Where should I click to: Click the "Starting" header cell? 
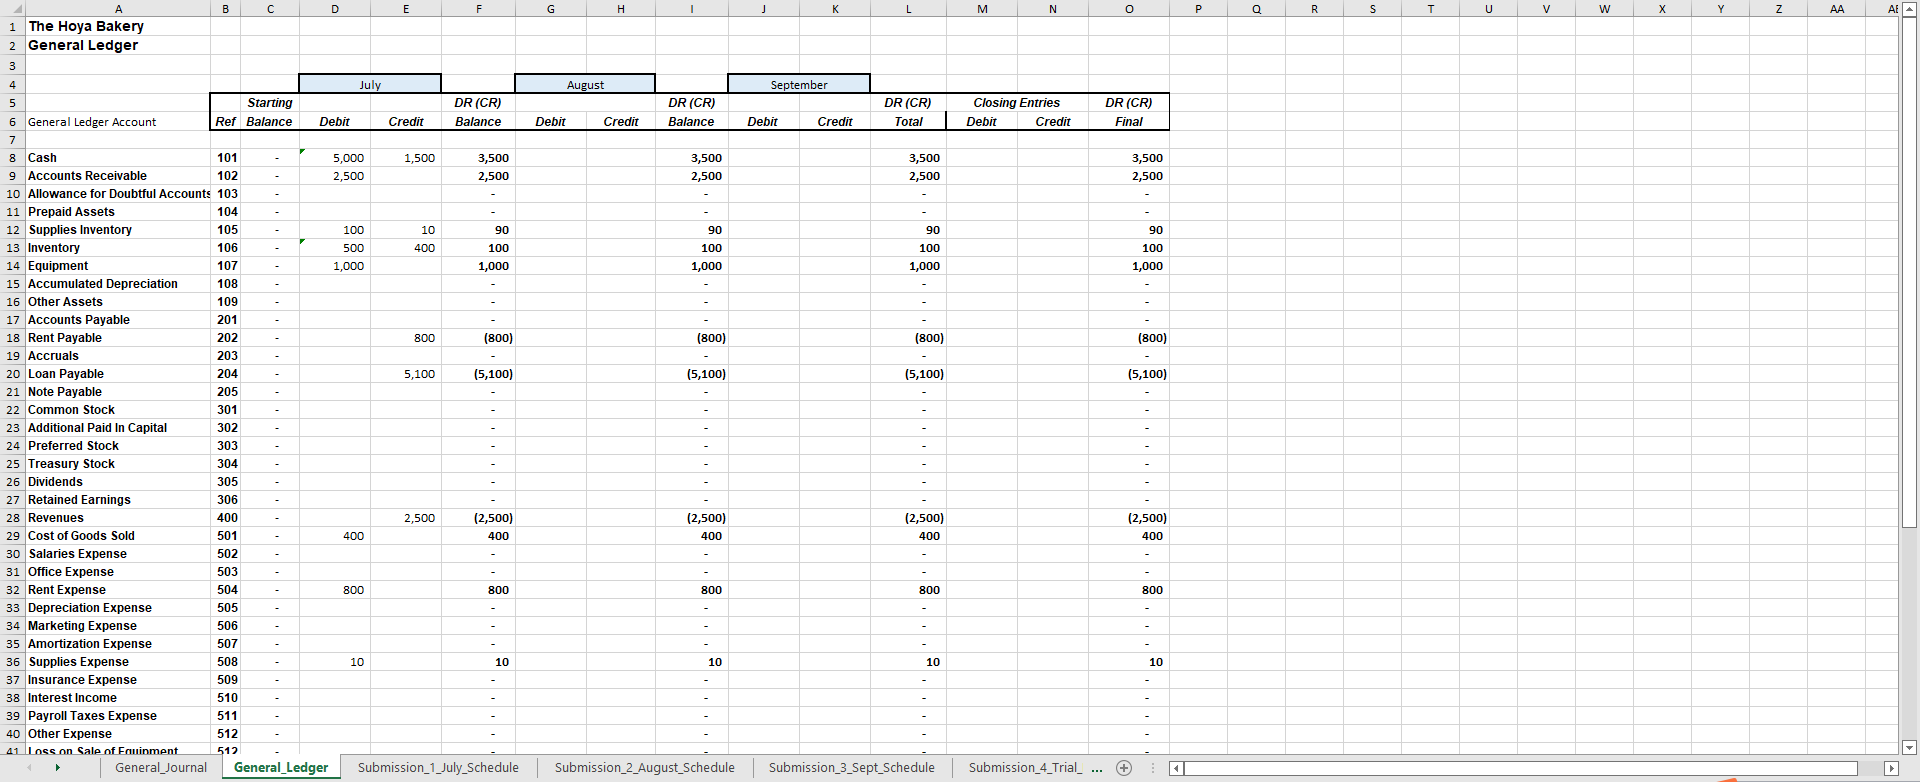(x=270, y=103)
